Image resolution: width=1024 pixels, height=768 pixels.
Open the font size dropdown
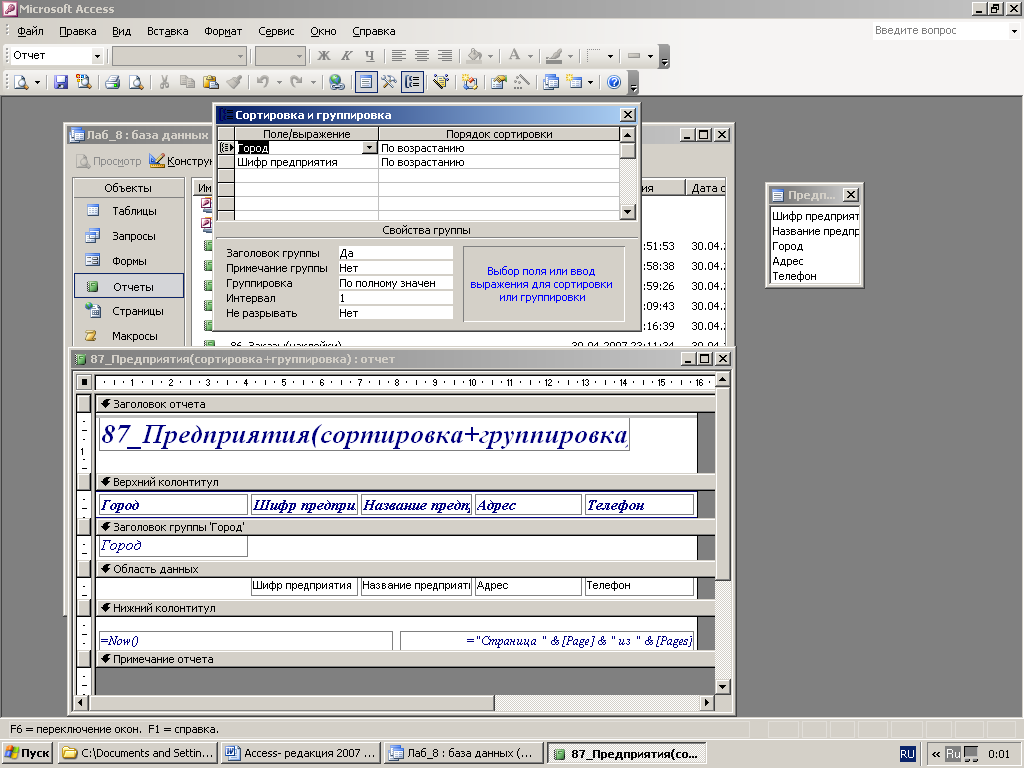[299, 56]
